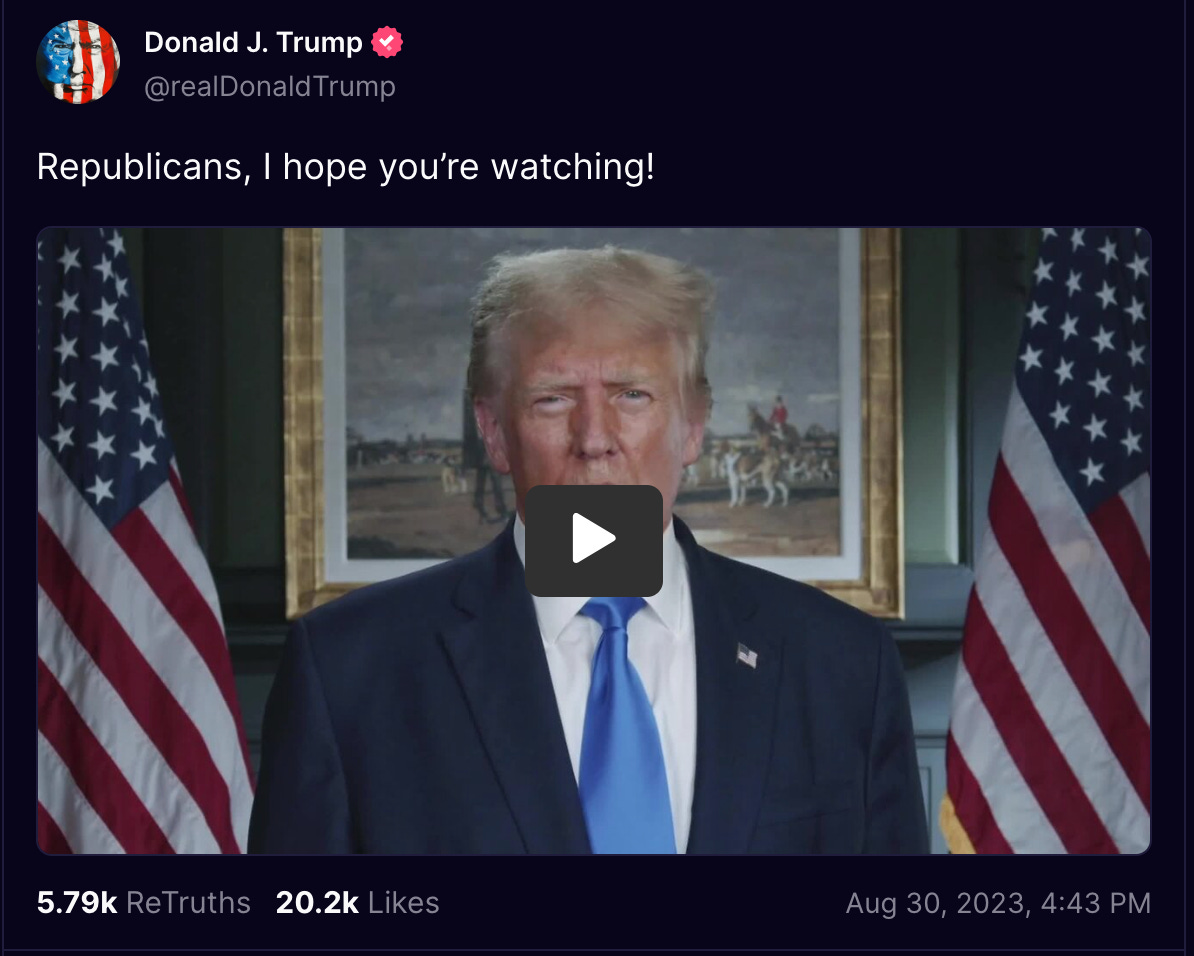Click the blue tie in the video
The width and height of the screenshot is (1194, 956).
coord(623,724)
